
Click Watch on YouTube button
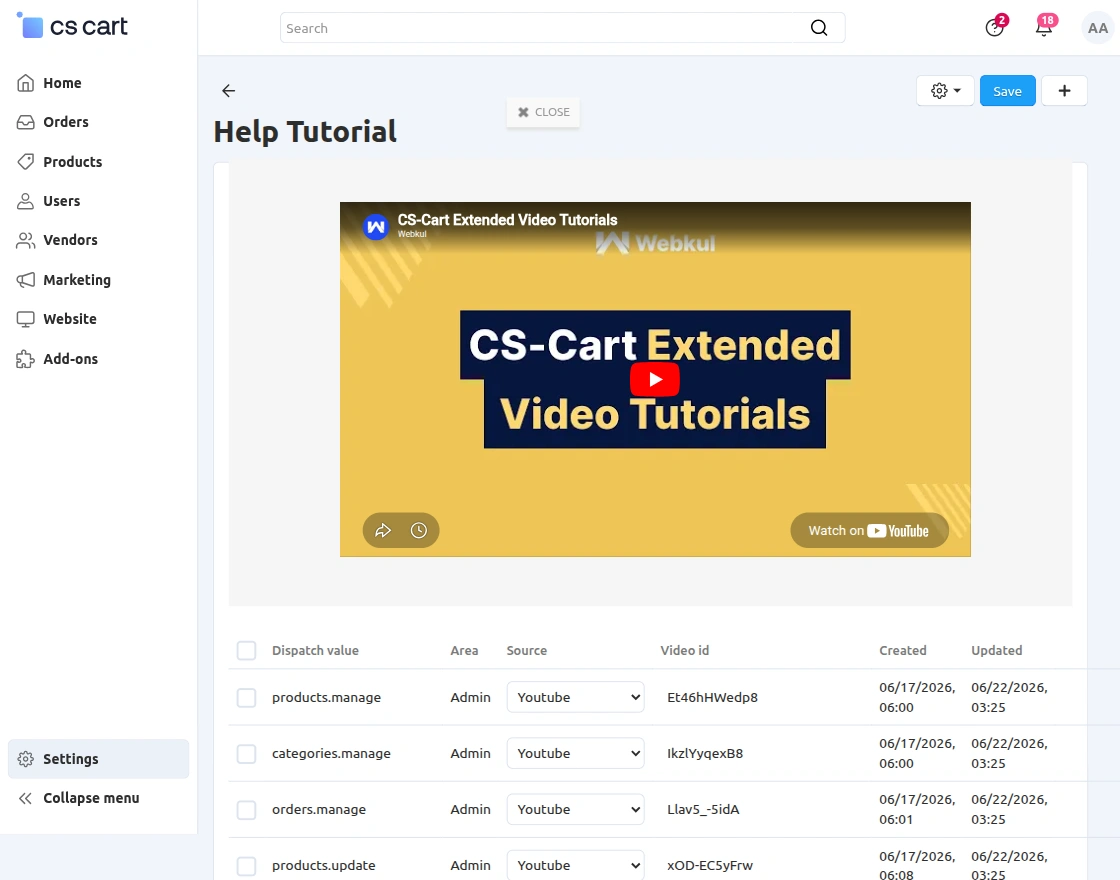click(x=869, y=530)
